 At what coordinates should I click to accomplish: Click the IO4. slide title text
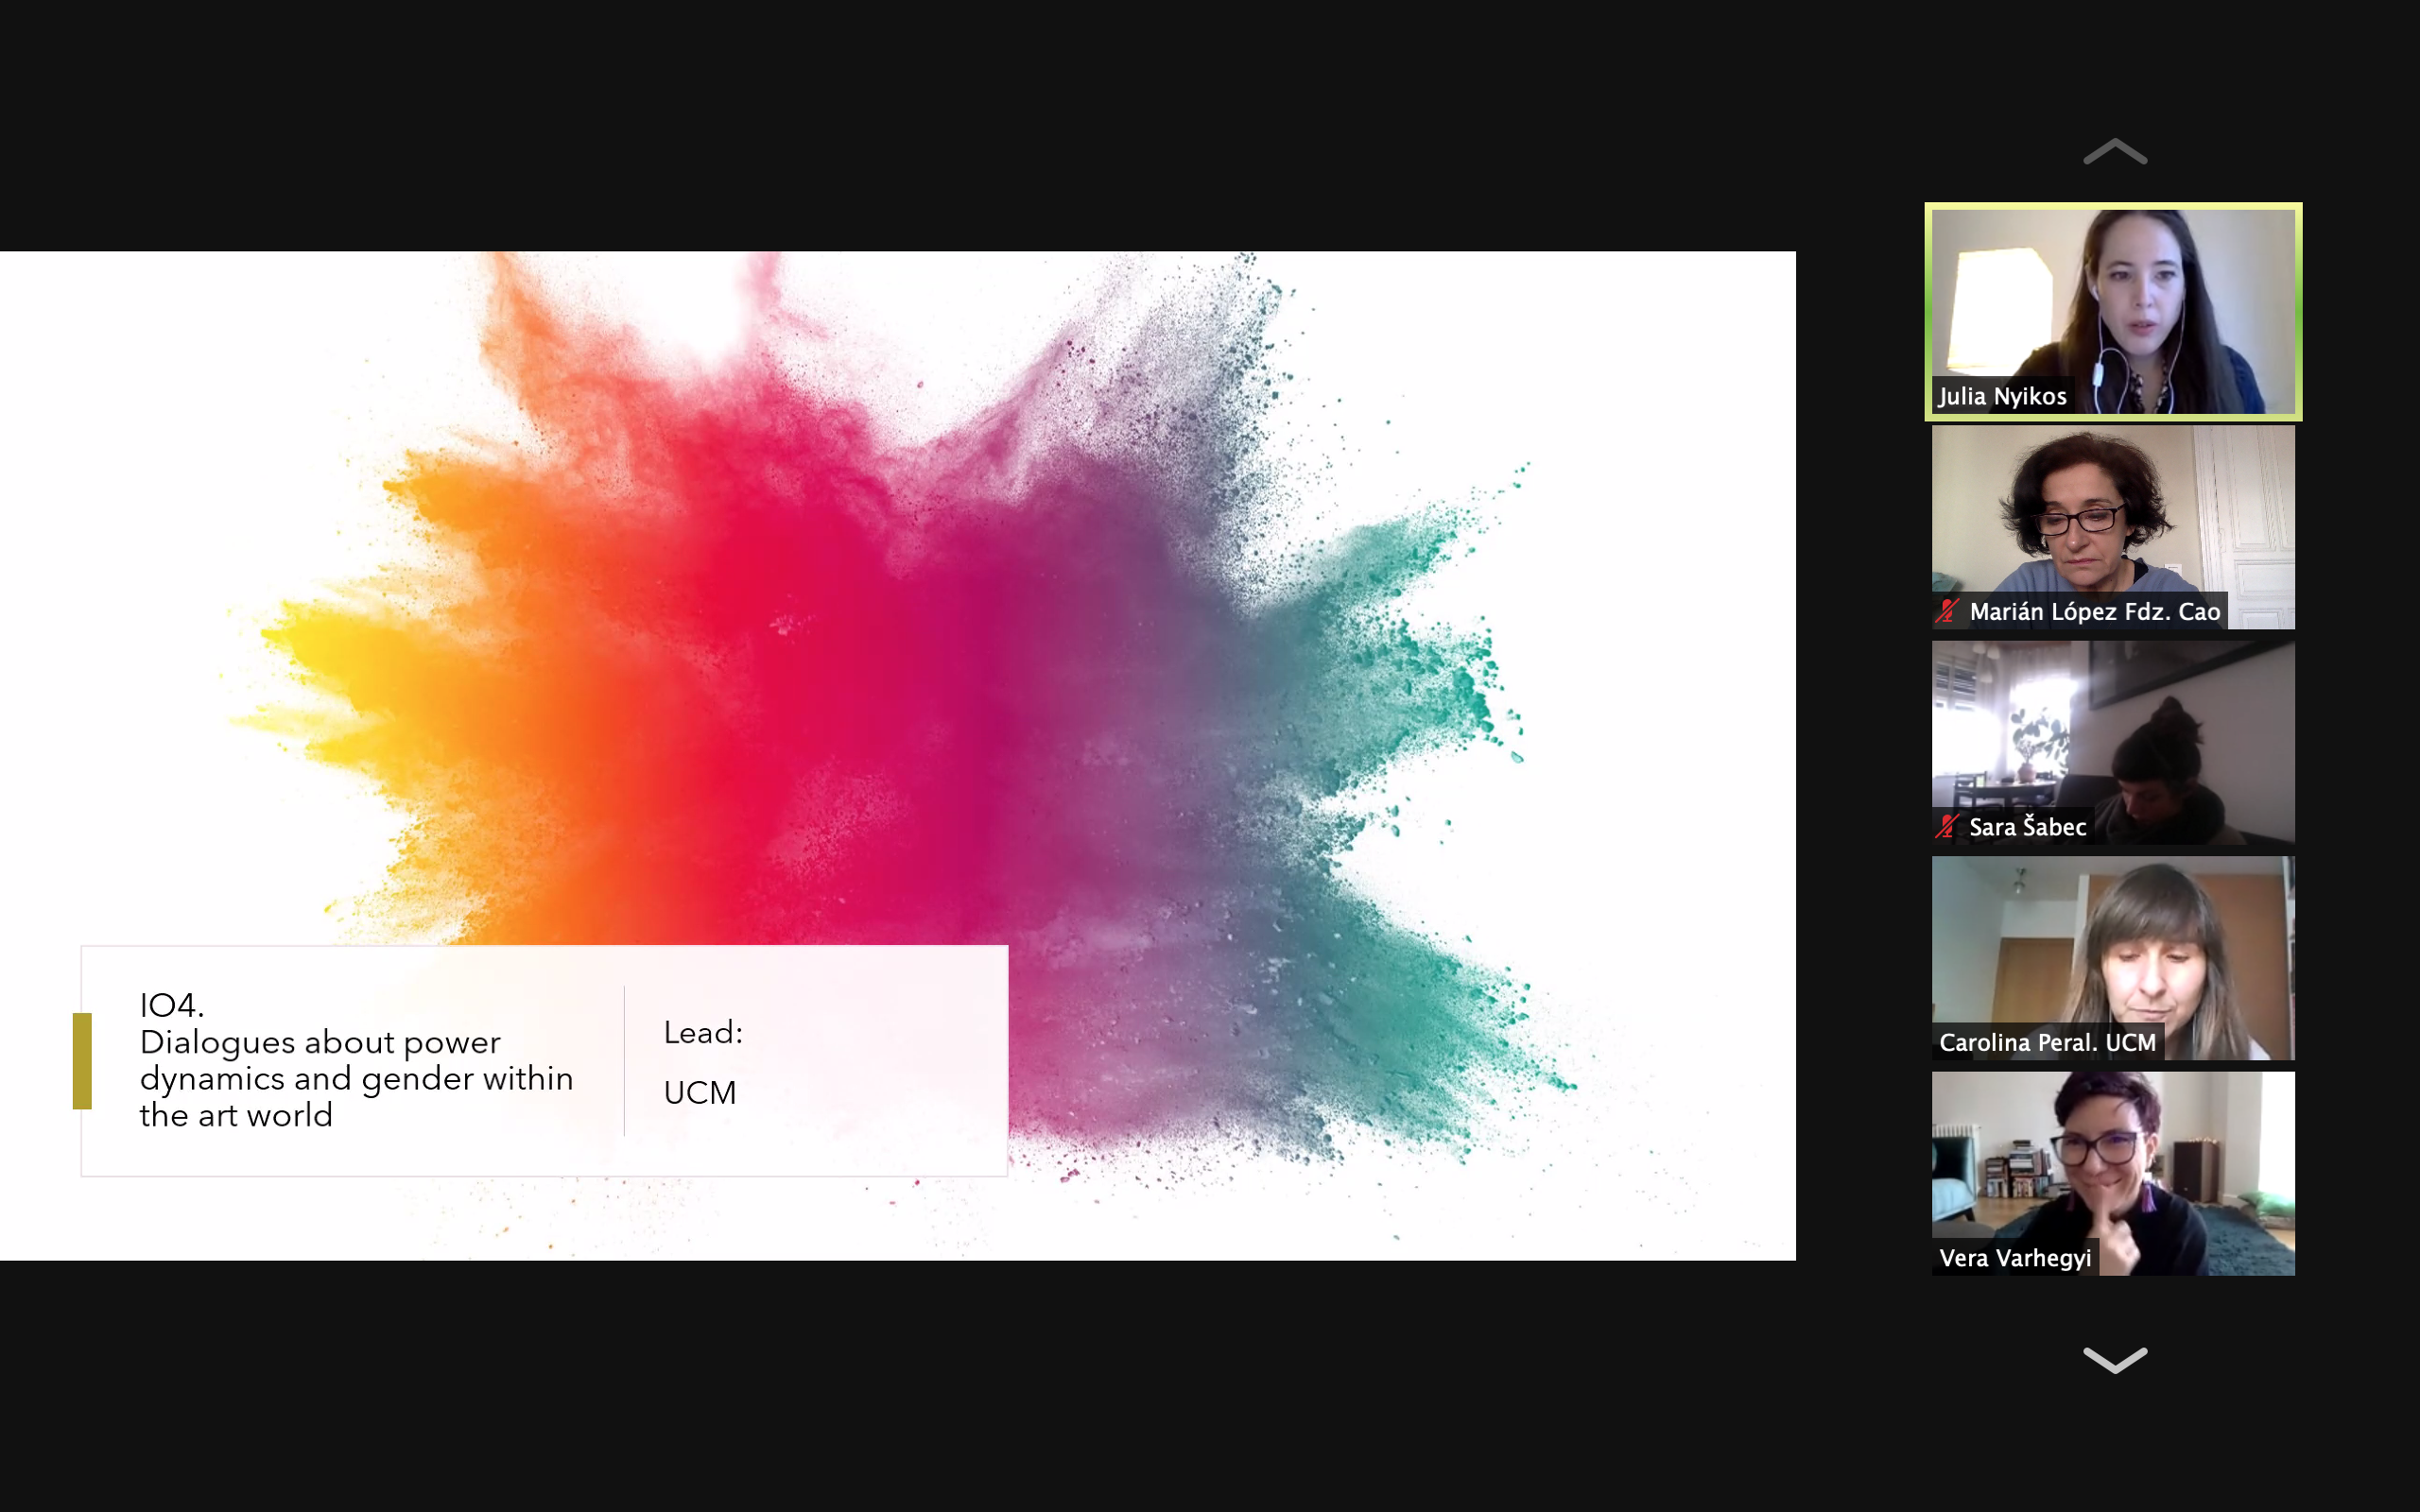(x=172, y=1005)
